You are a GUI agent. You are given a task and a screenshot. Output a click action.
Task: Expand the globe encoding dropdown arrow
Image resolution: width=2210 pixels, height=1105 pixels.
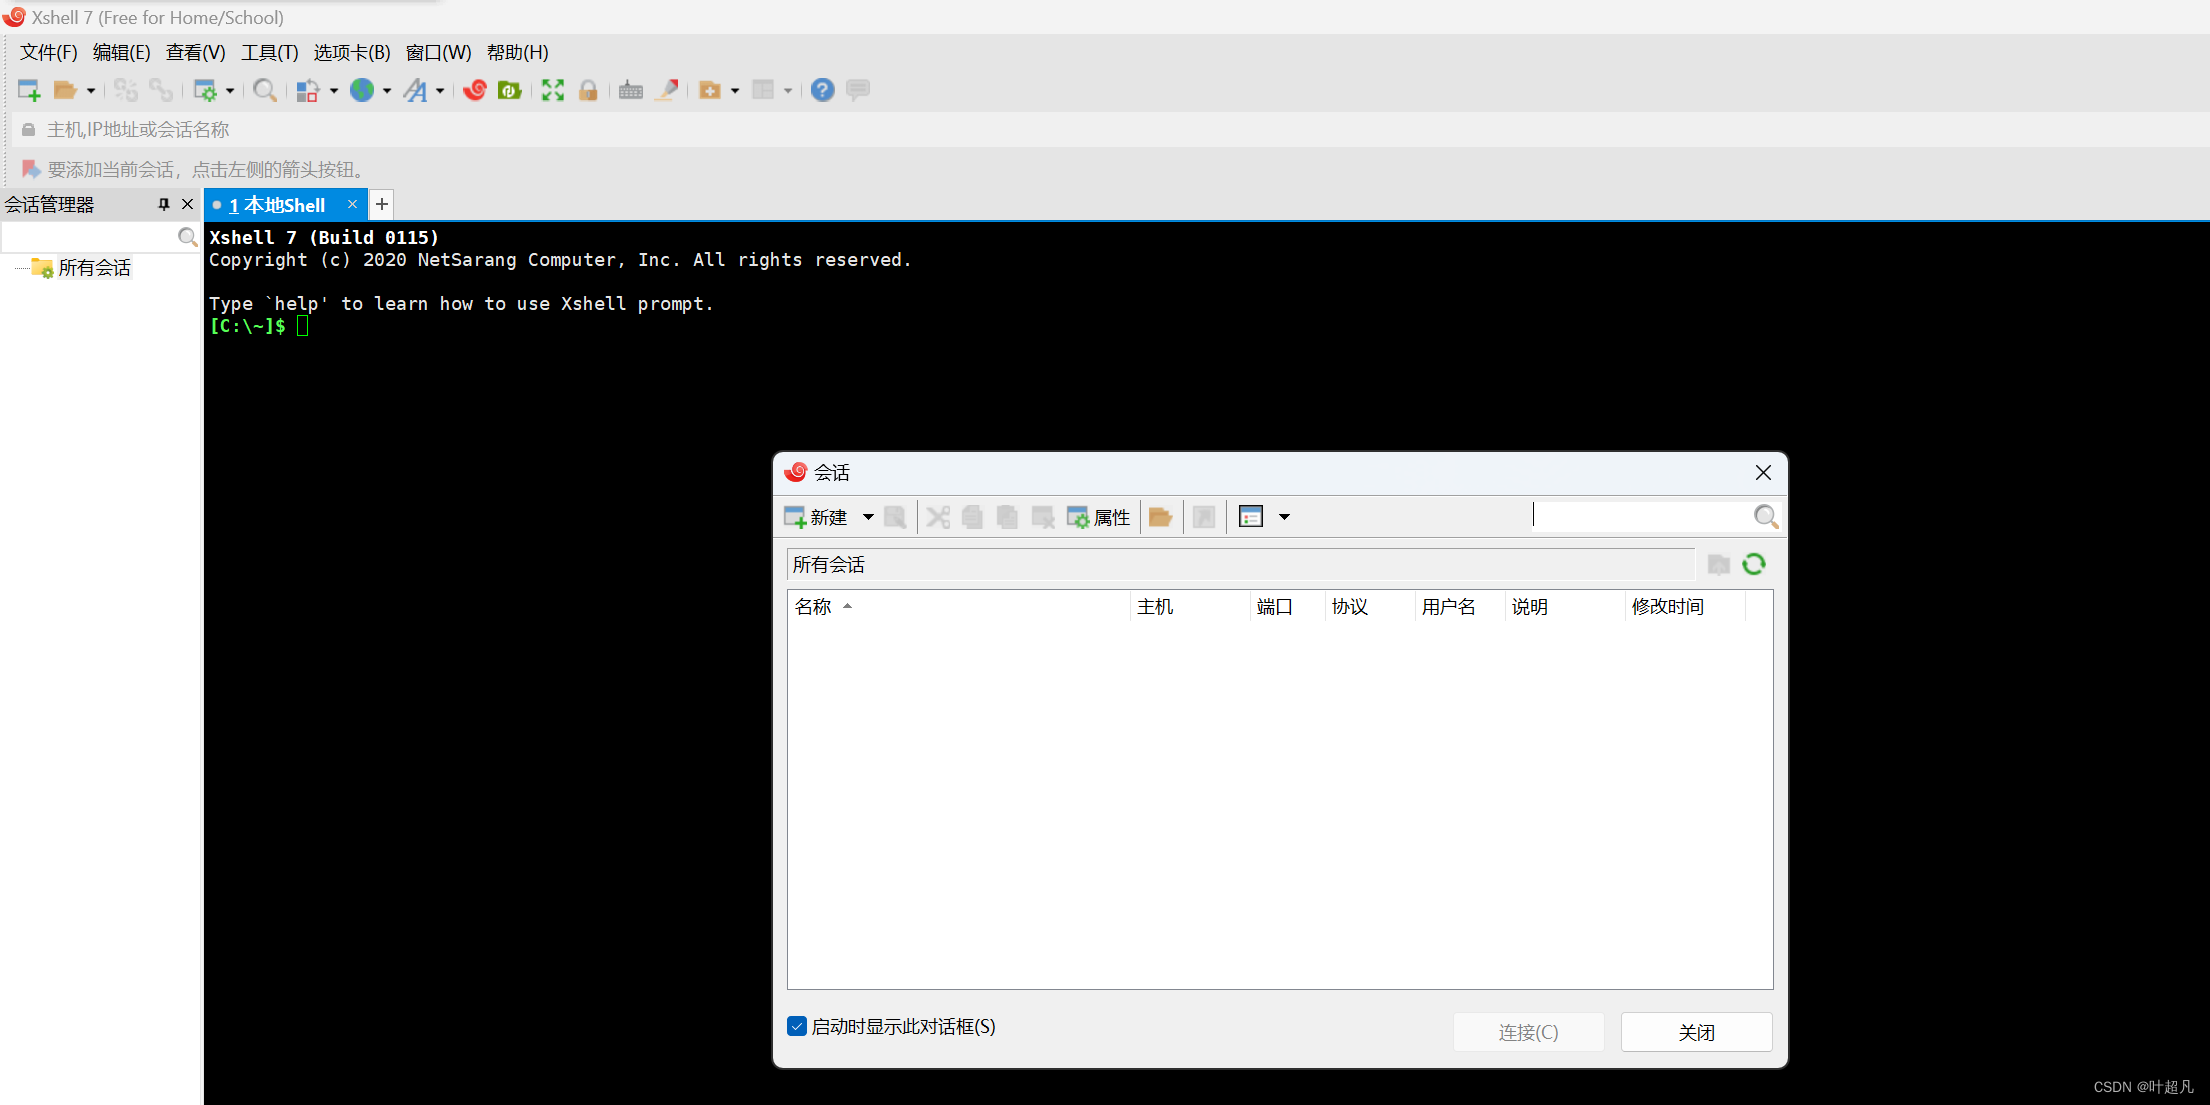point(387,91)
